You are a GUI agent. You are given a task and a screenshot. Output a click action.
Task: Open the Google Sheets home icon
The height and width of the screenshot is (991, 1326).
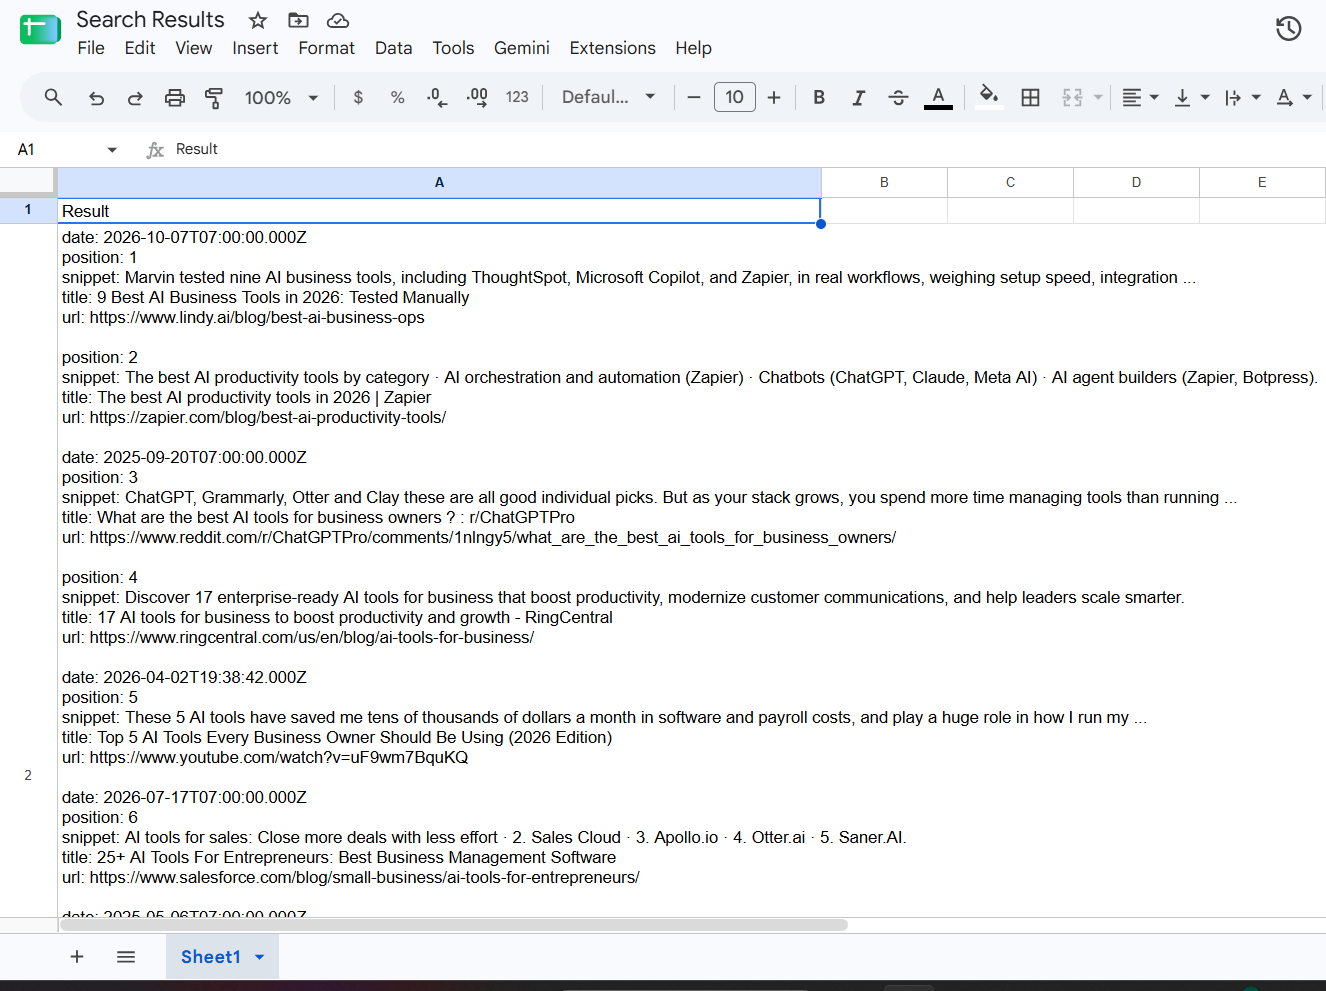tap(40, 29)
